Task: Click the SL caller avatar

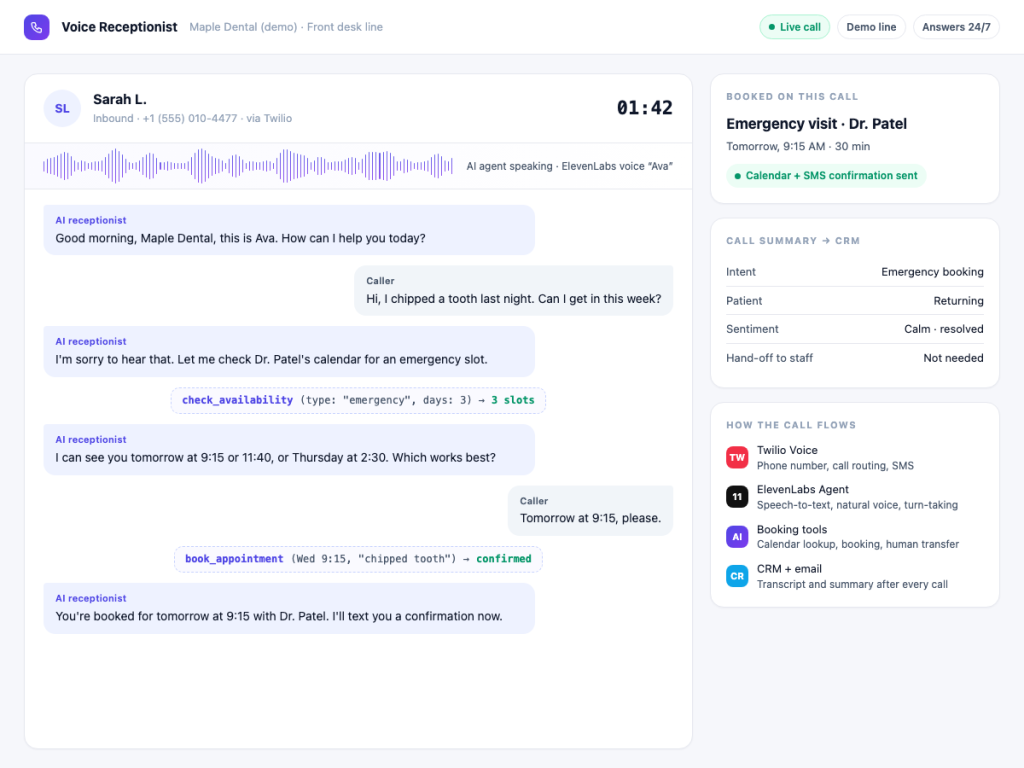Action: pos(62,108)
